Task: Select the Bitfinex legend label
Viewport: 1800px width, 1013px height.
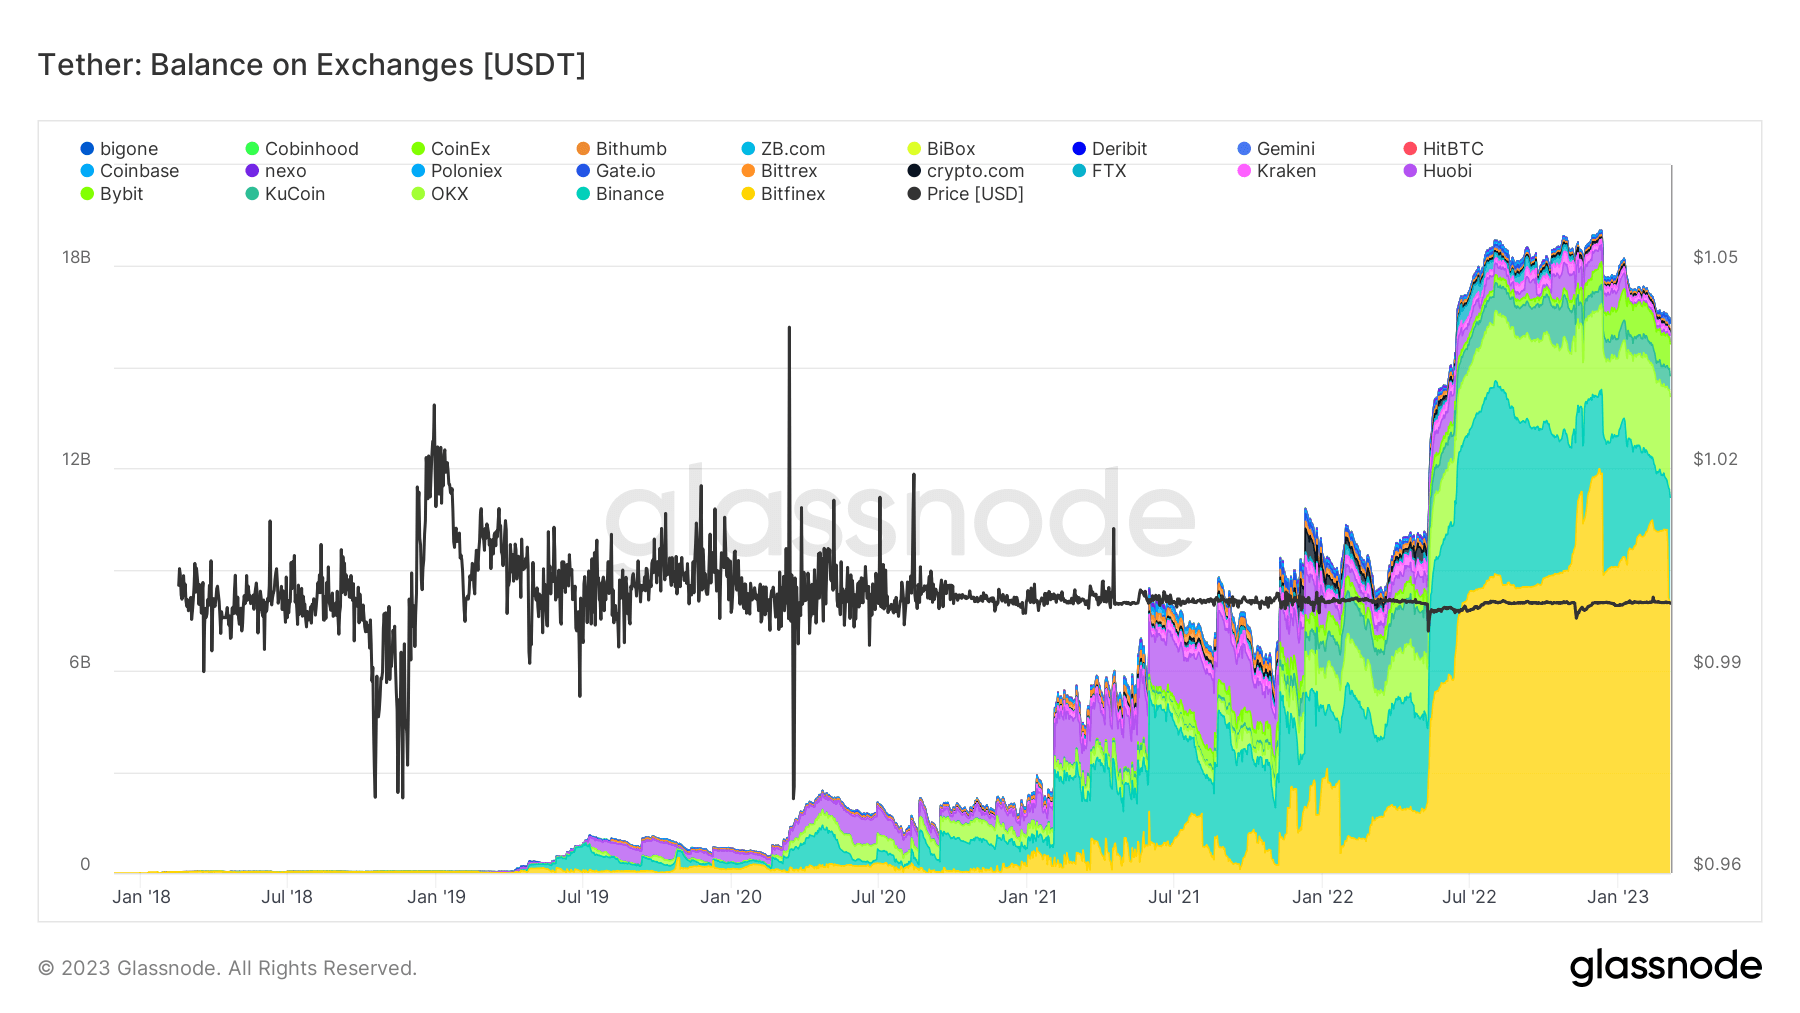Action: pos(793,194)
